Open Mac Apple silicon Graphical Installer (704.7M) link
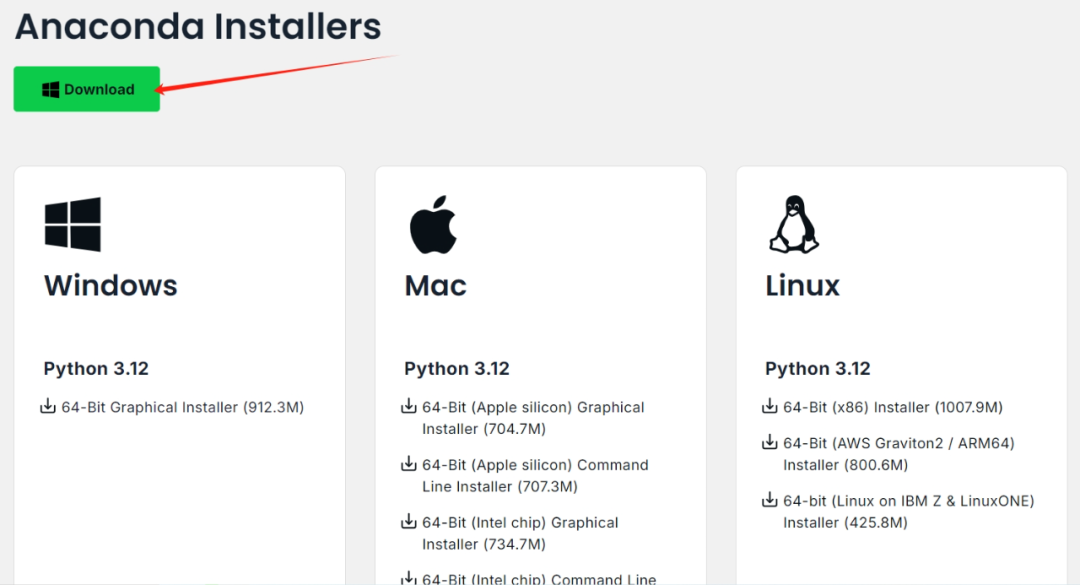The image size is (1080, 585). tap(533, 418)
